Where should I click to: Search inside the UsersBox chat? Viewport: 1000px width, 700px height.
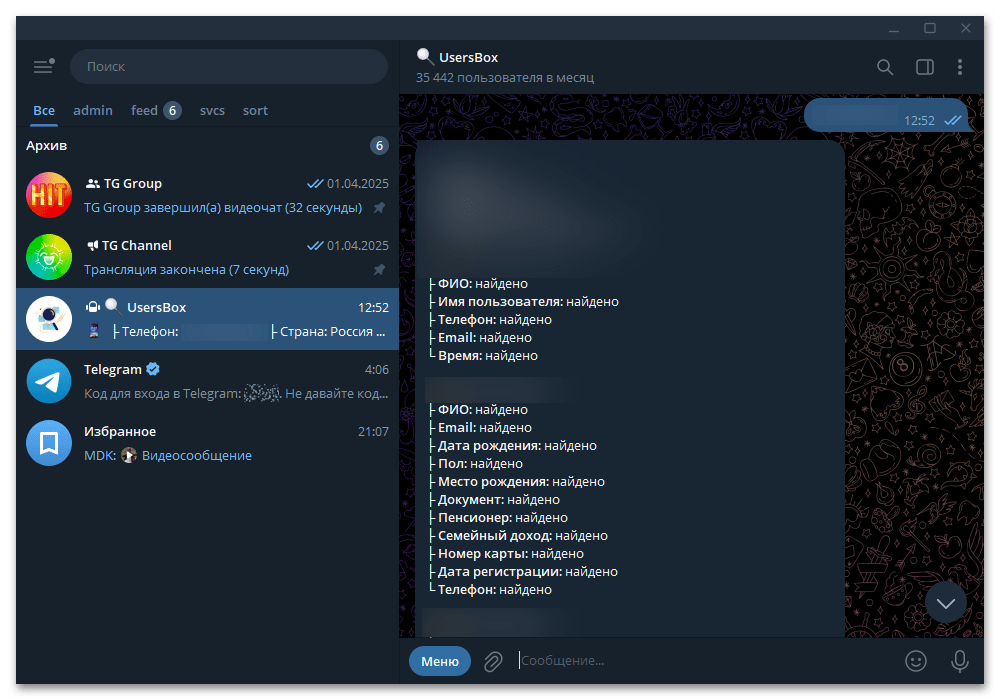pos(885,67)
